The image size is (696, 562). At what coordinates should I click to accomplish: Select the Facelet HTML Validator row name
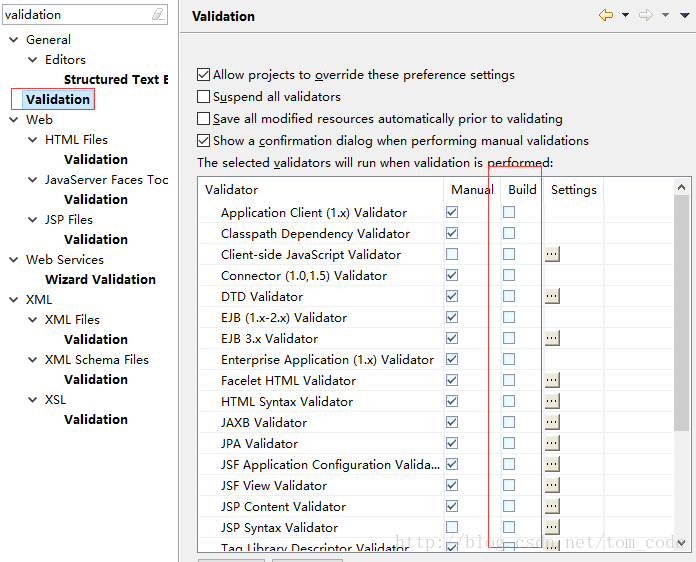point(289,380)
